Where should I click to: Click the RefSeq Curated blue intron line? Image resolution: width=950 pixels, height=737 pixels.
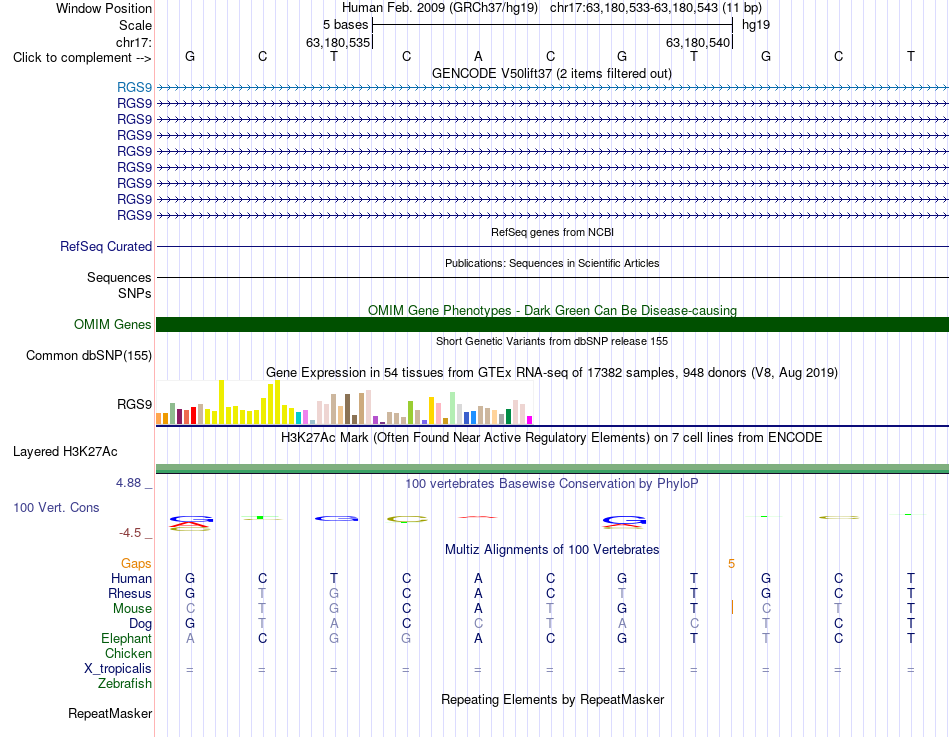click(552, 247)
